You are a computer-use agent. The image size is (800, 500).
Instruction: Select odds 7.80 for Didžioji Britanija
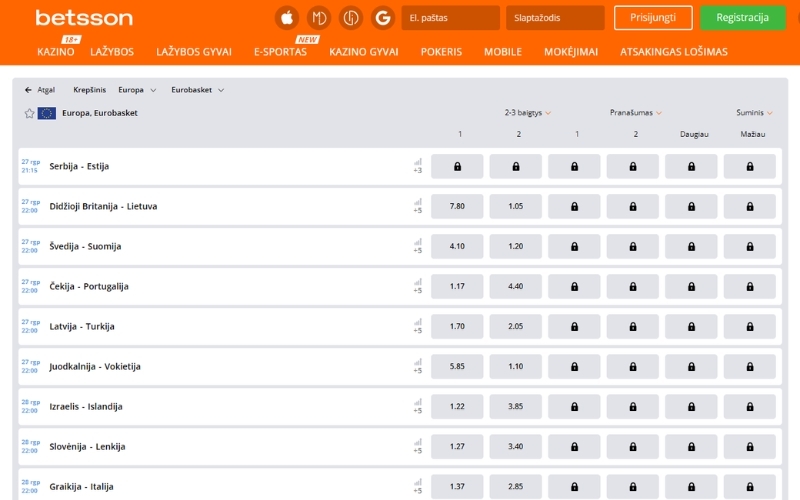[457, 207]
